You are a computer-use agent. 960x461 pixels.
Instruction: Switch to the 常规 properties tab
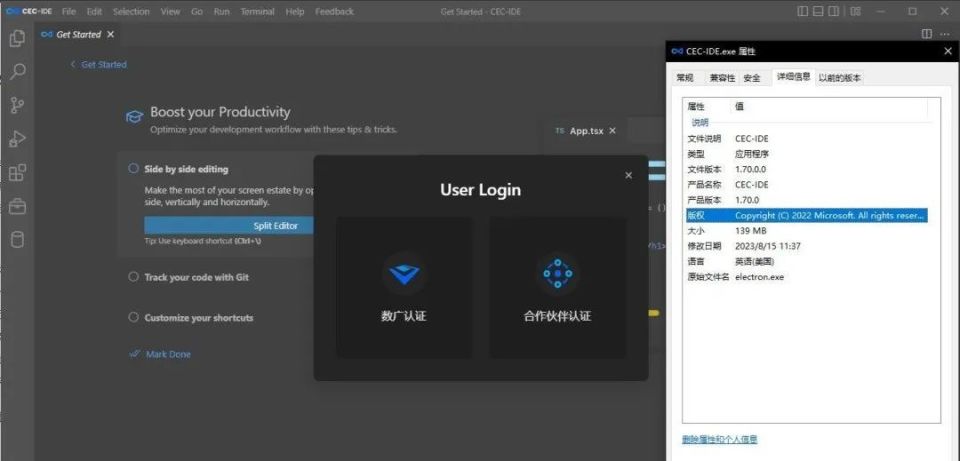[x=685, y=78]
